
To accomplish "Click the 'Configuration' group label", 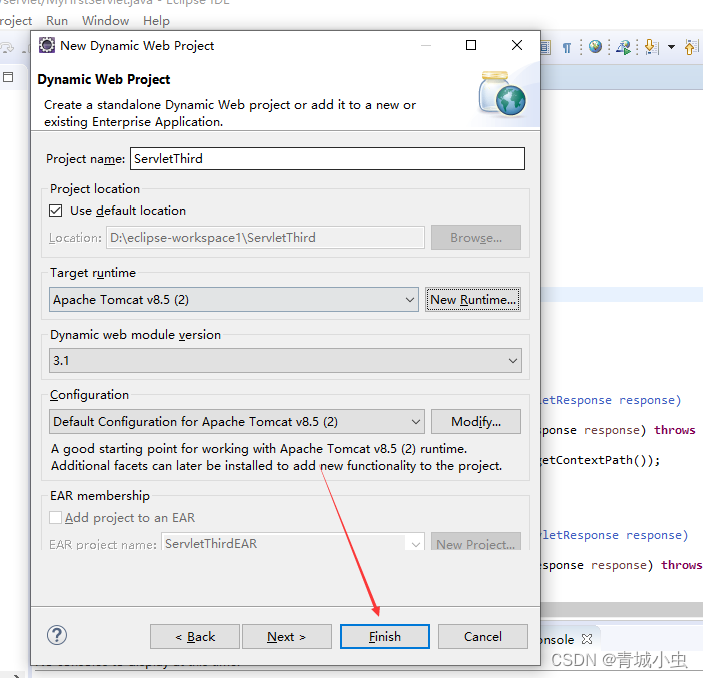I will 89,395.
